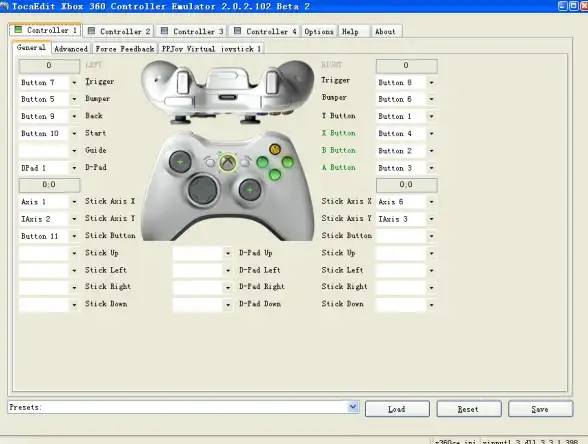Click the Load button
Viewport: 588px width, 444px height.
(x=397, y=409)
